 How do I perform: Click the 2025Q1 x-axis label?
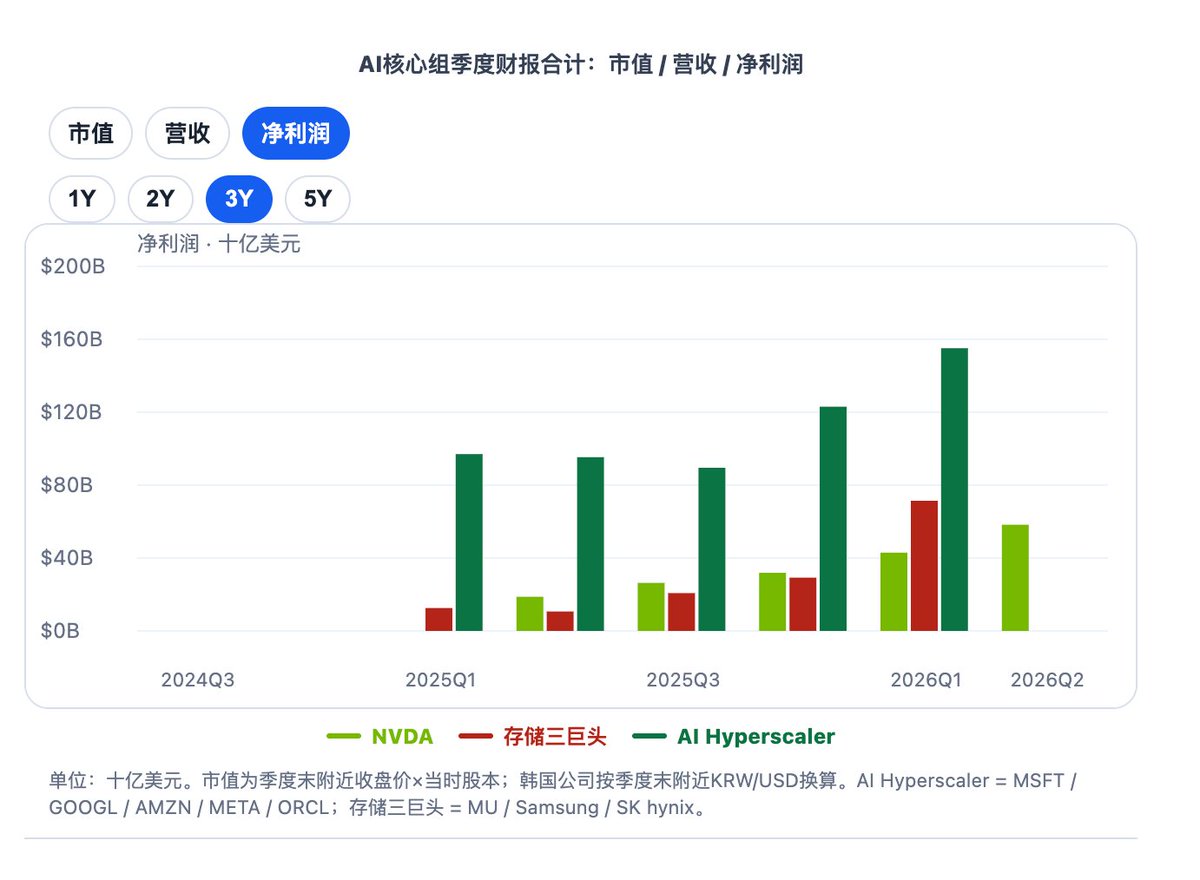441,680
